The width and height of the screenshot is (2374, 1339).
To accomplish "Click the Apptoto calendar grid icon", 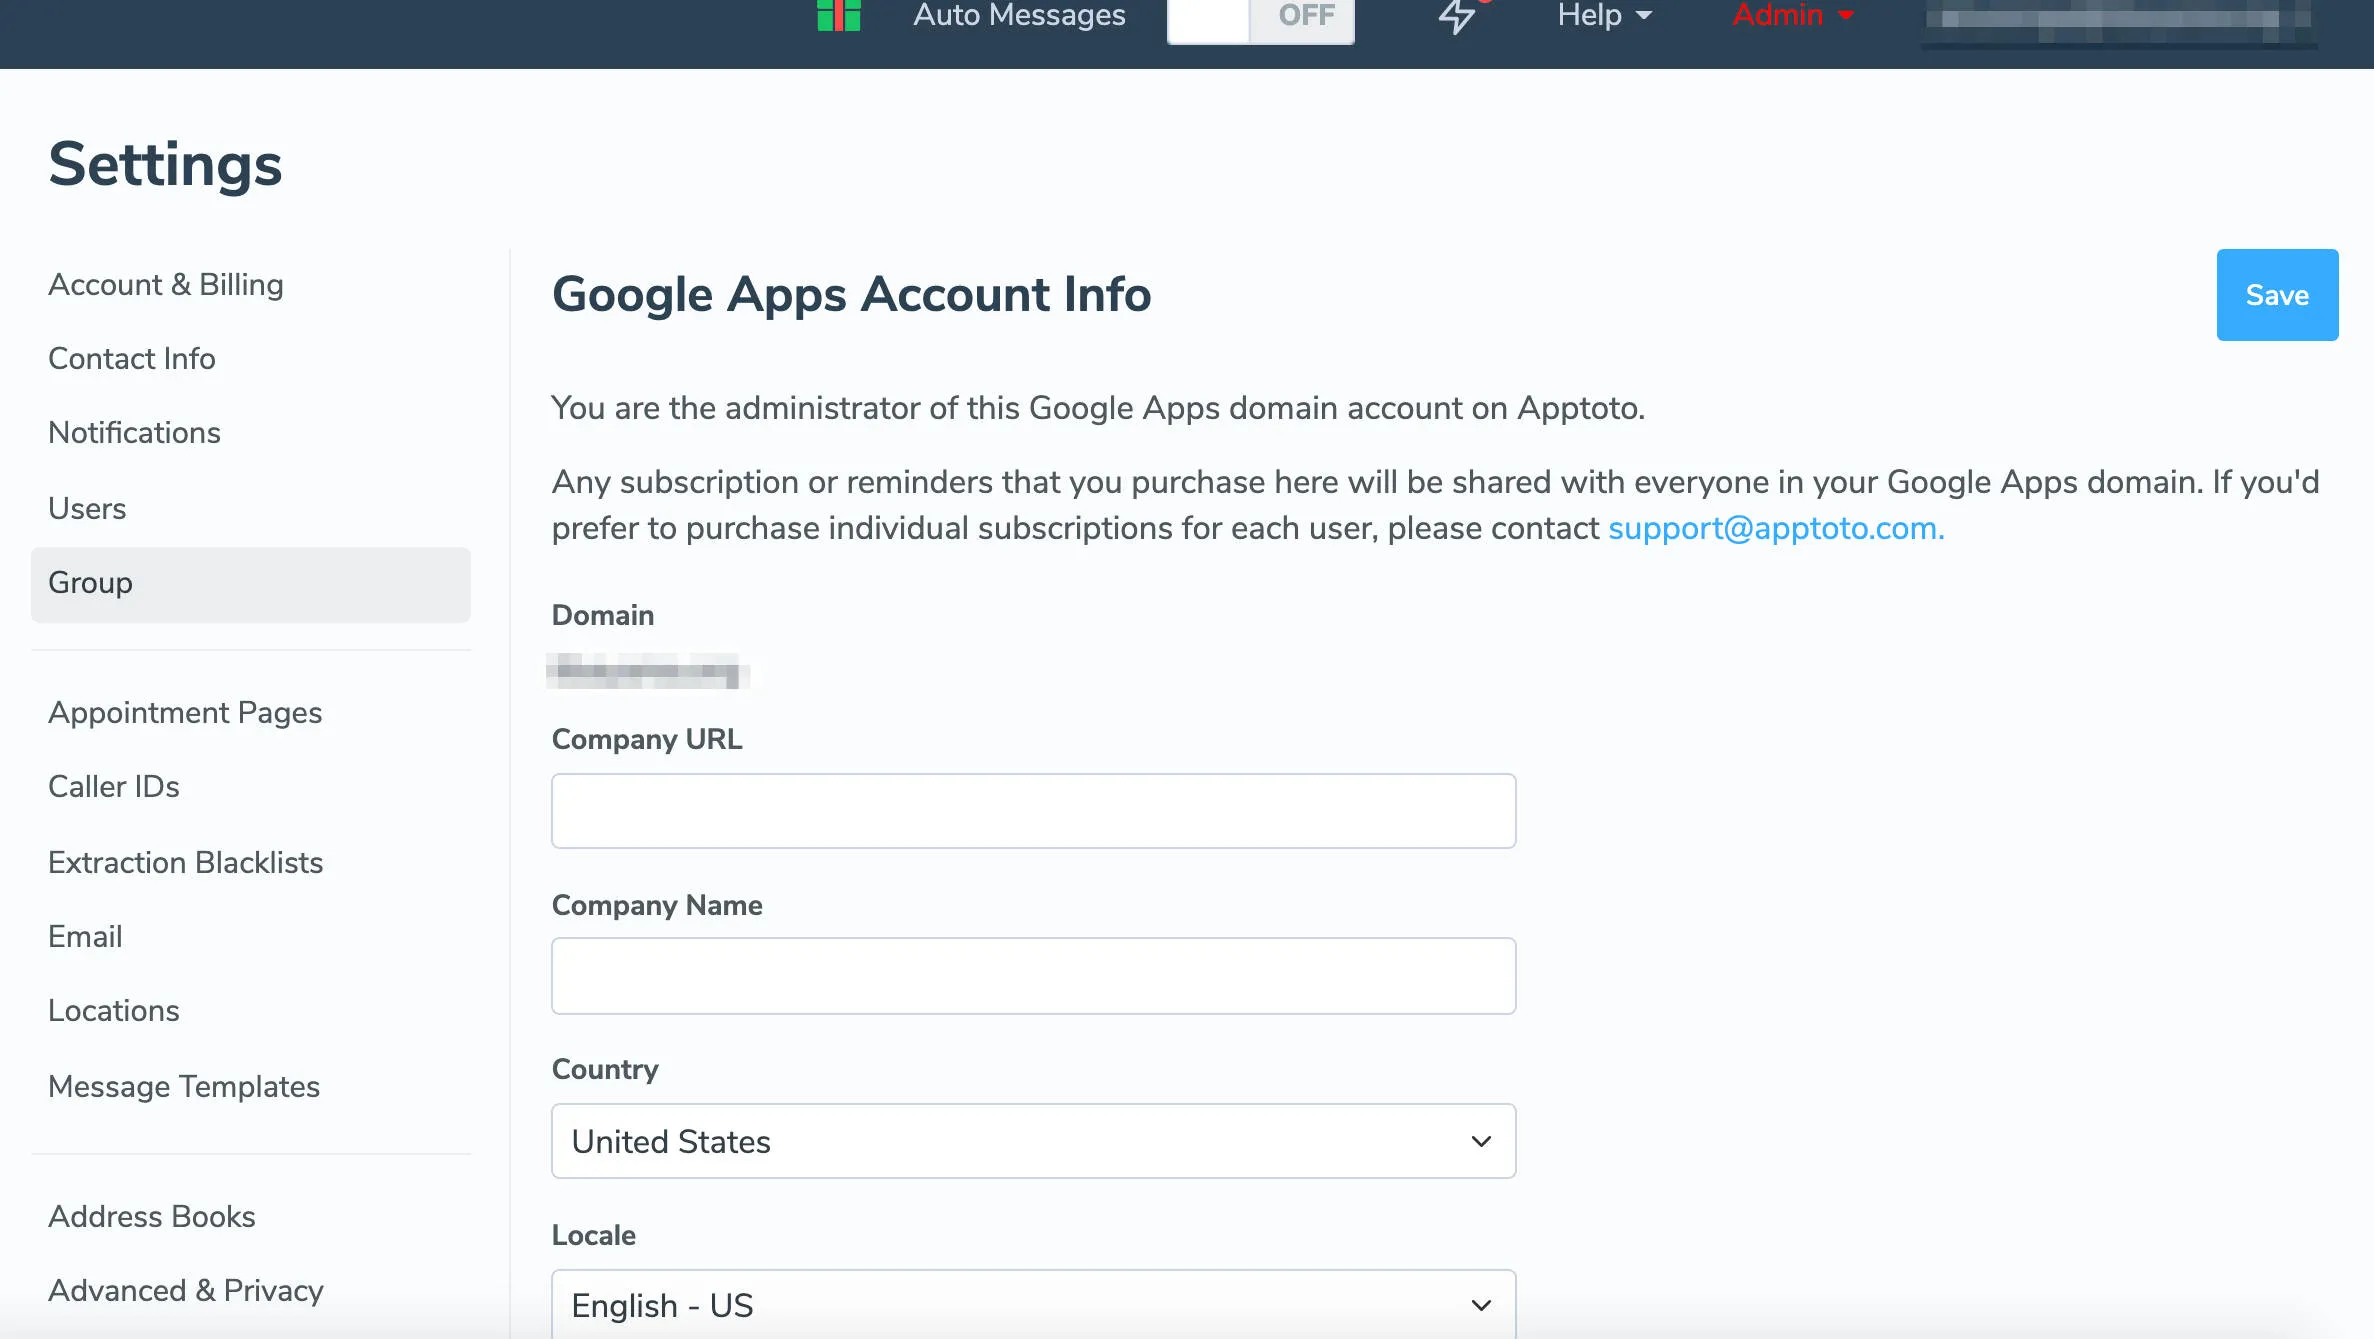I will click(838, 15).
